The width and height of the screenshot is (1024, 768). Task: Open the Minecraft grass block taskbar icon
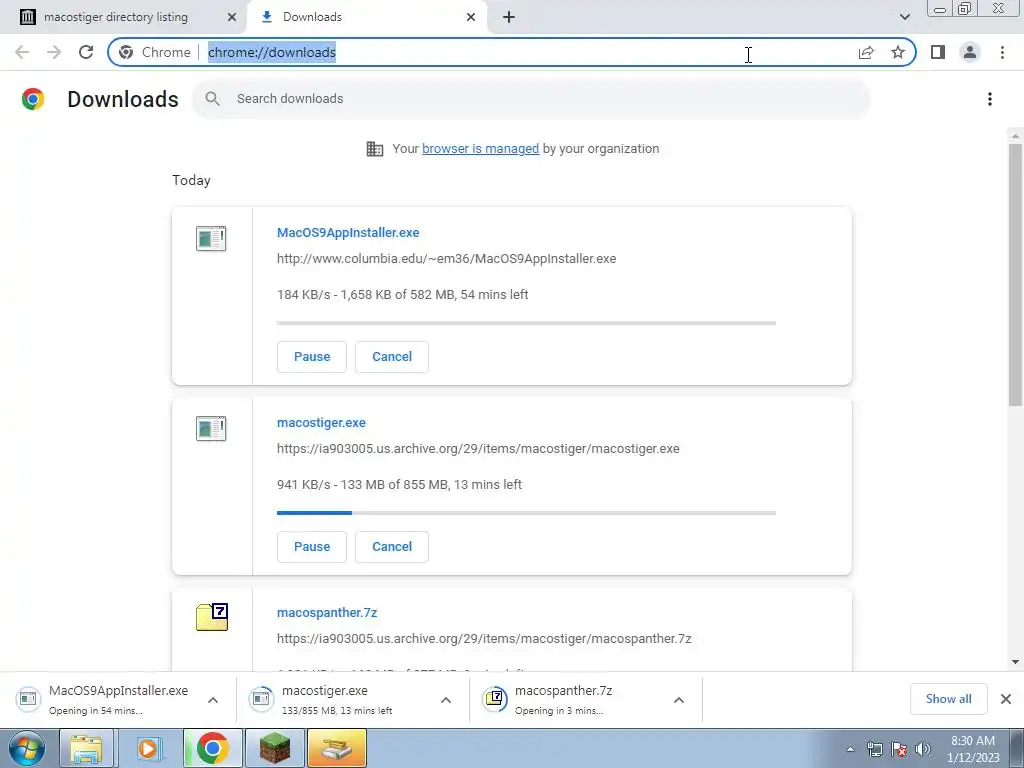click(x=275, y=748)
